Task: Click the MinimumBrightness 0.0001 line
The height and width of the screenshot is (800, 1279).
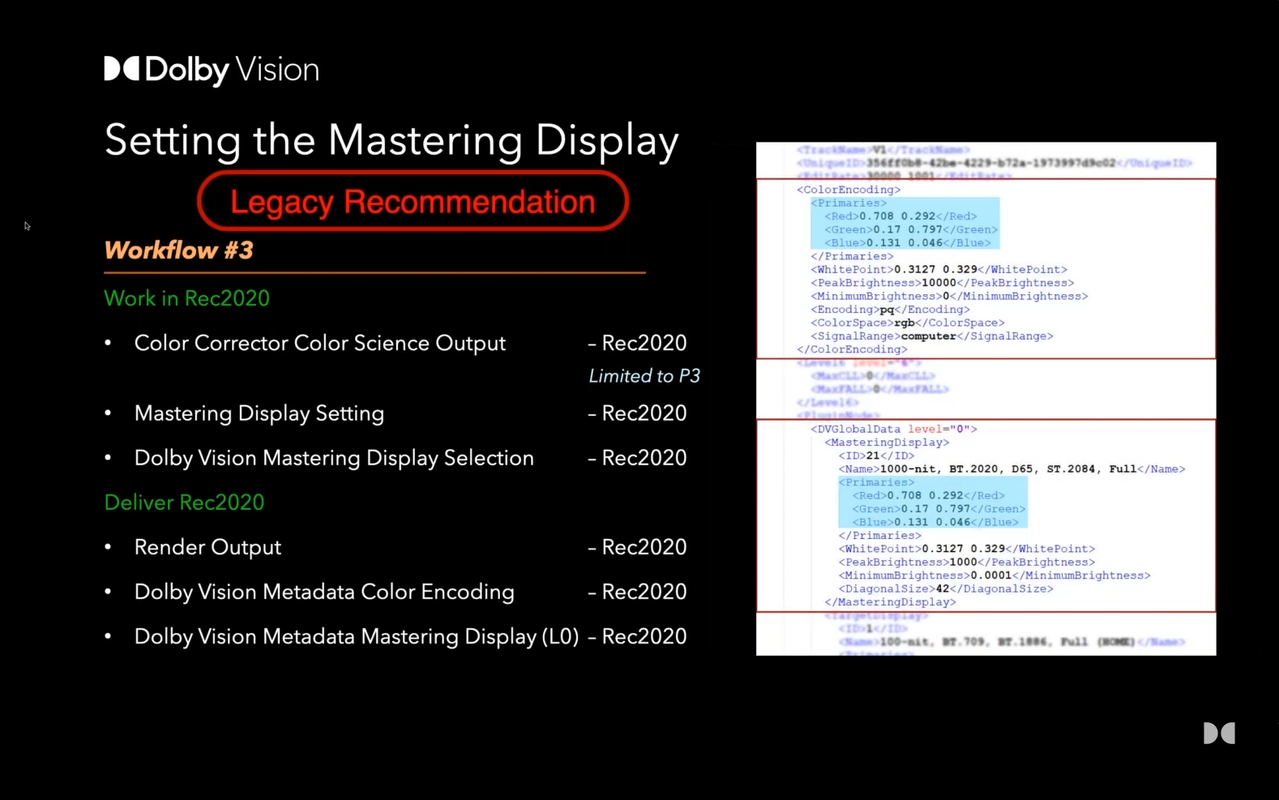Action: click(x=994, y=575)
